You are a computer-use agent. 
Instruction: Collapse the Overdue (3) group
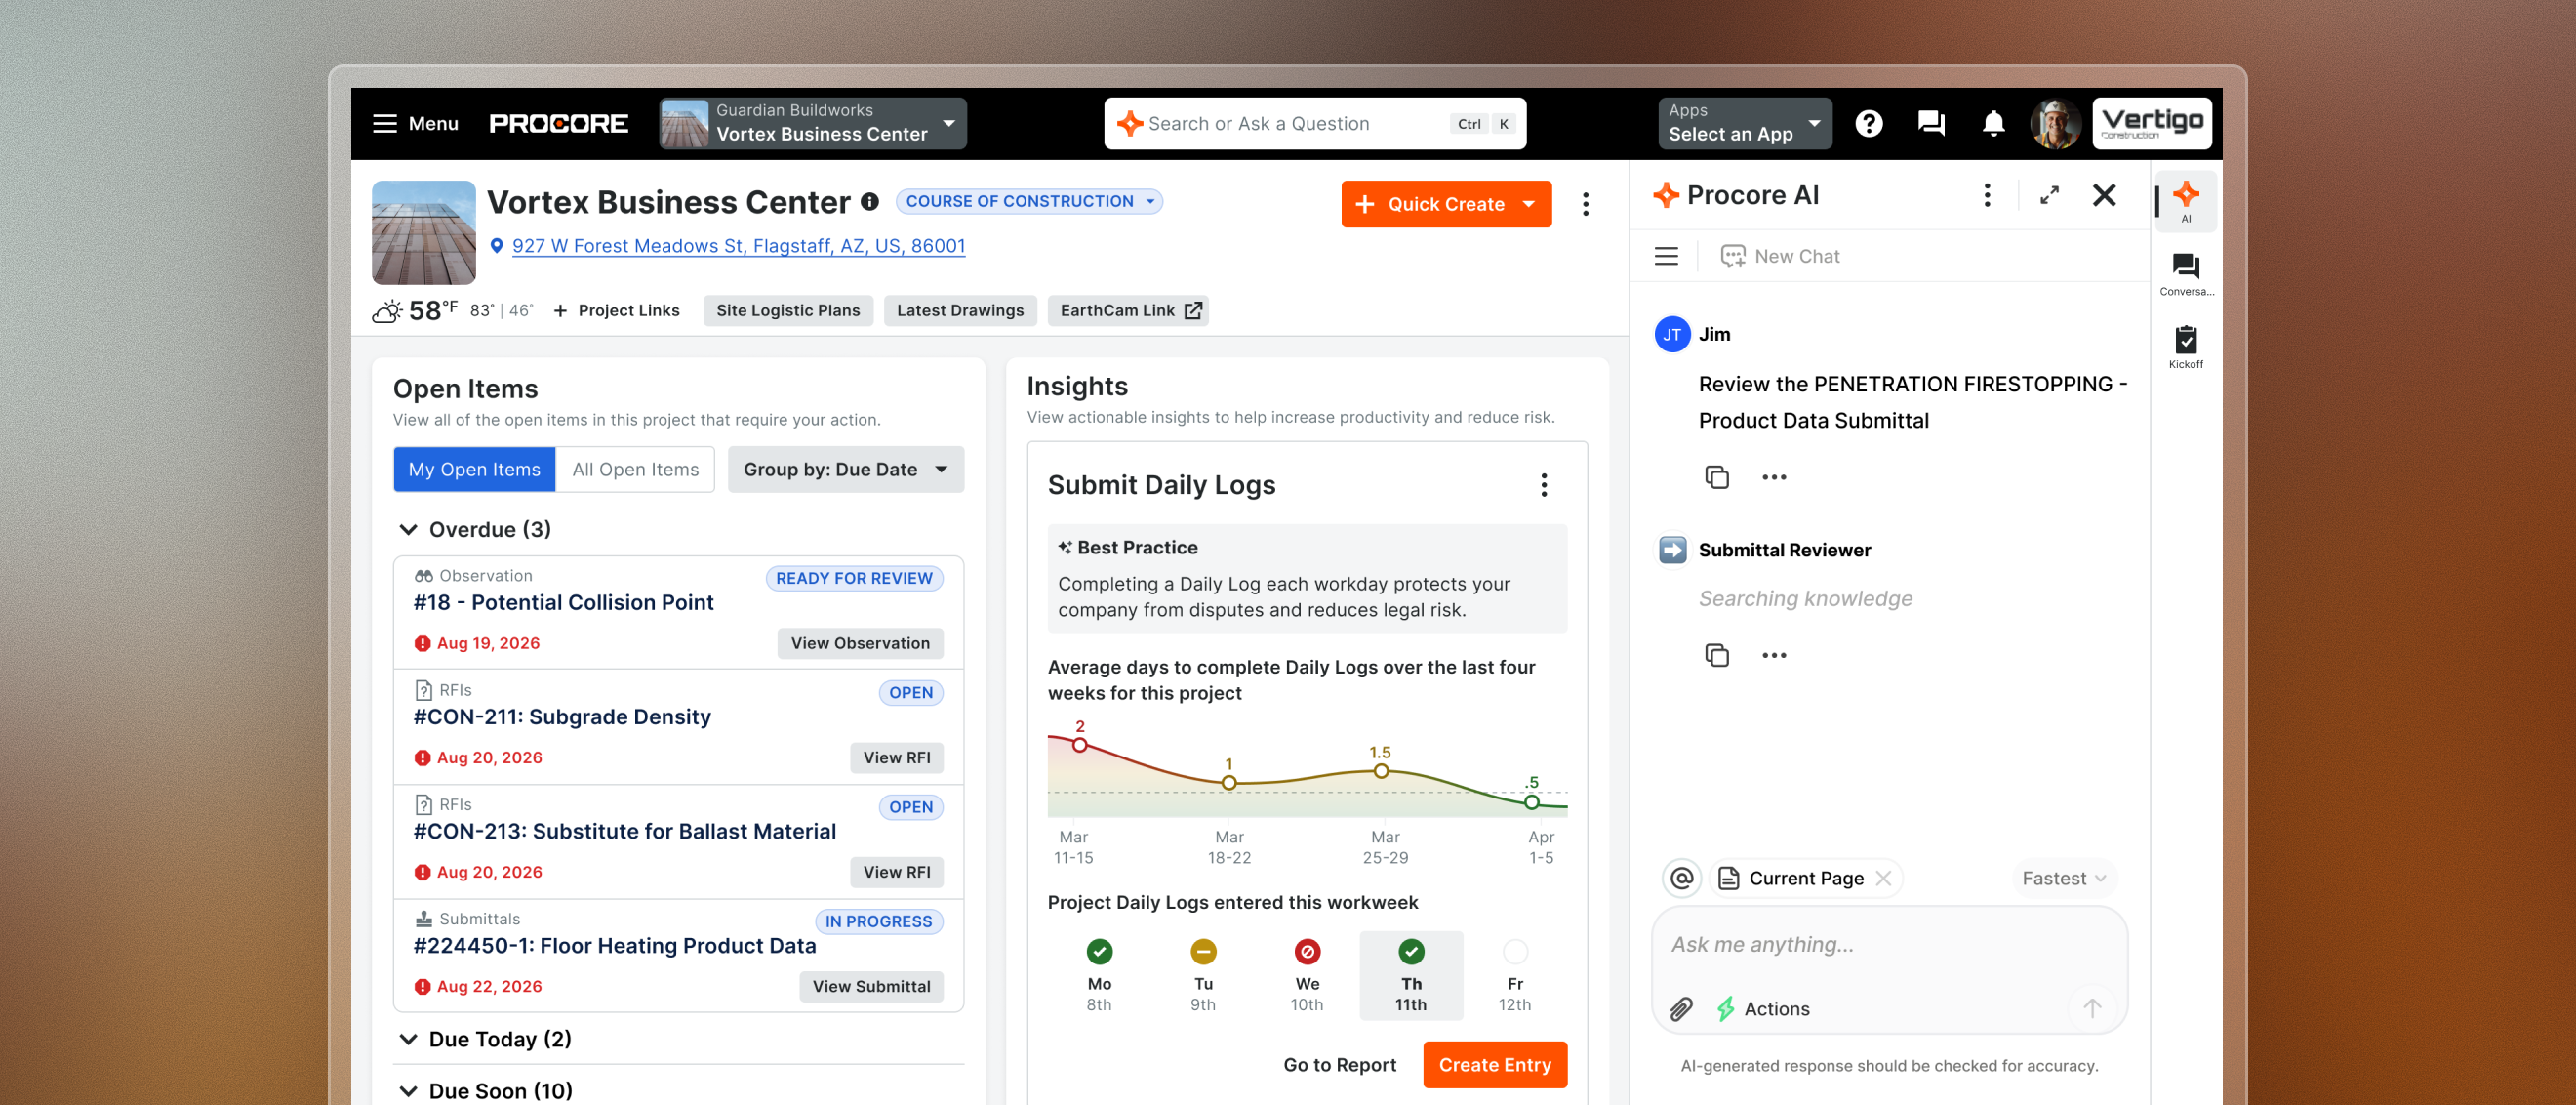pyautogui.click(x=407, y=529)
